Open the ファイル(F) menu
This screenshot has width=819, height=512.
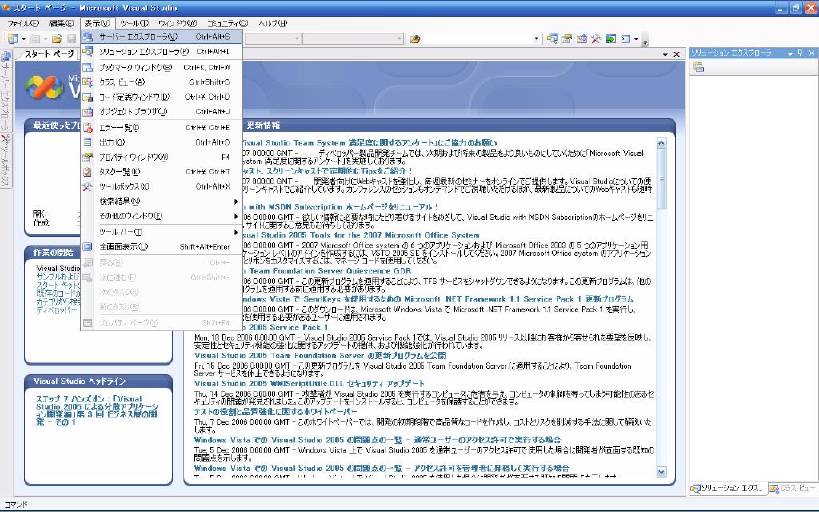click(x=22, y=24)
